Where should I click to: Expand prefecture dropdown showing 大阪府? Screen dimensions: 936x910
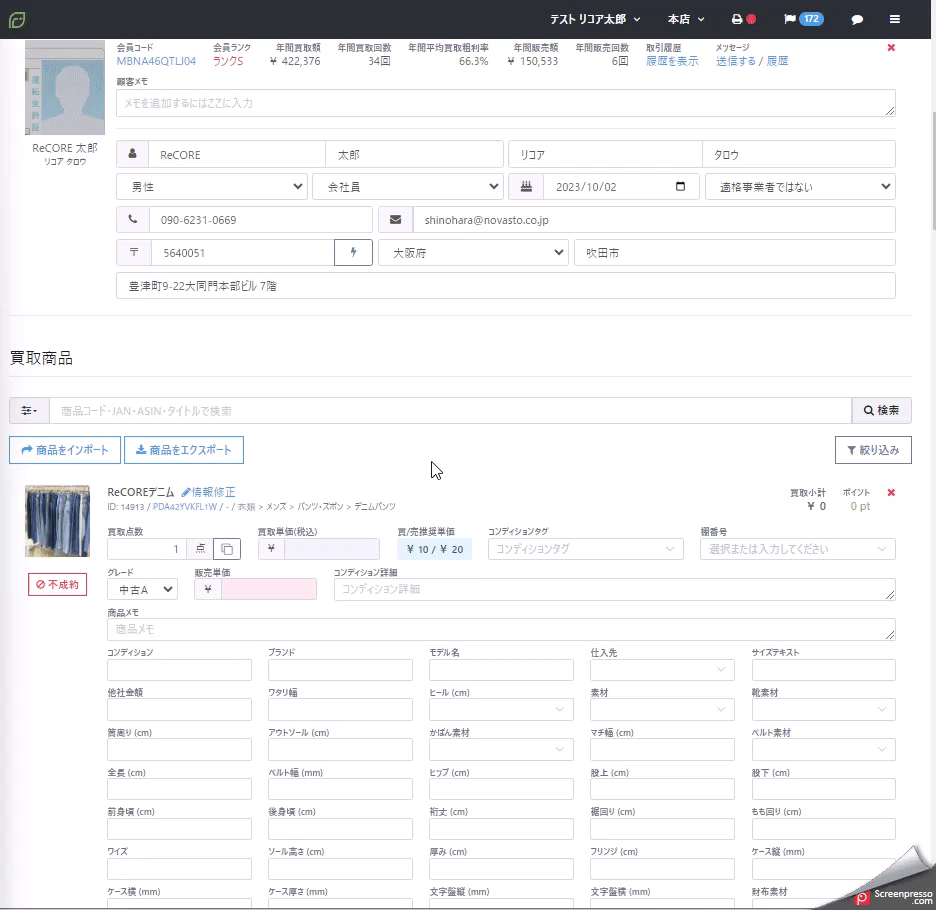click(473, 253)
